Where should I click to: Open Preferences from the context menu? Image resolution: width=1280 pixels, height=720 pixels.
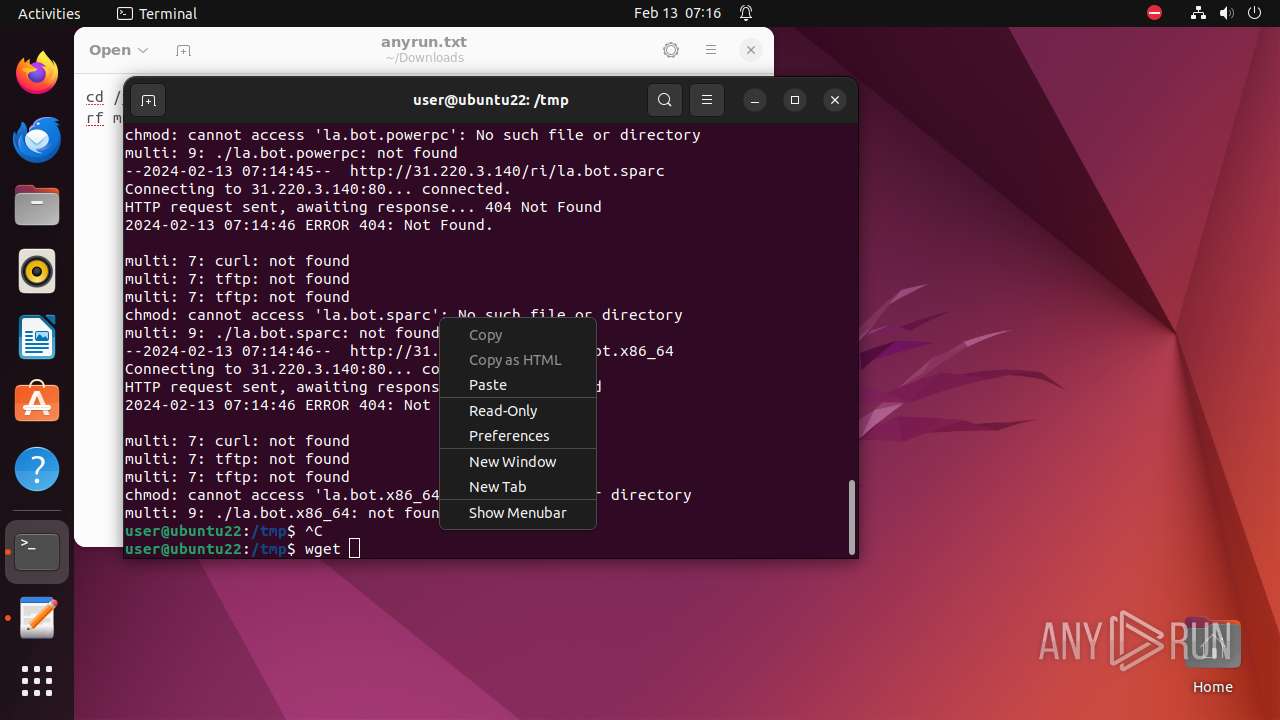[518, 436]
